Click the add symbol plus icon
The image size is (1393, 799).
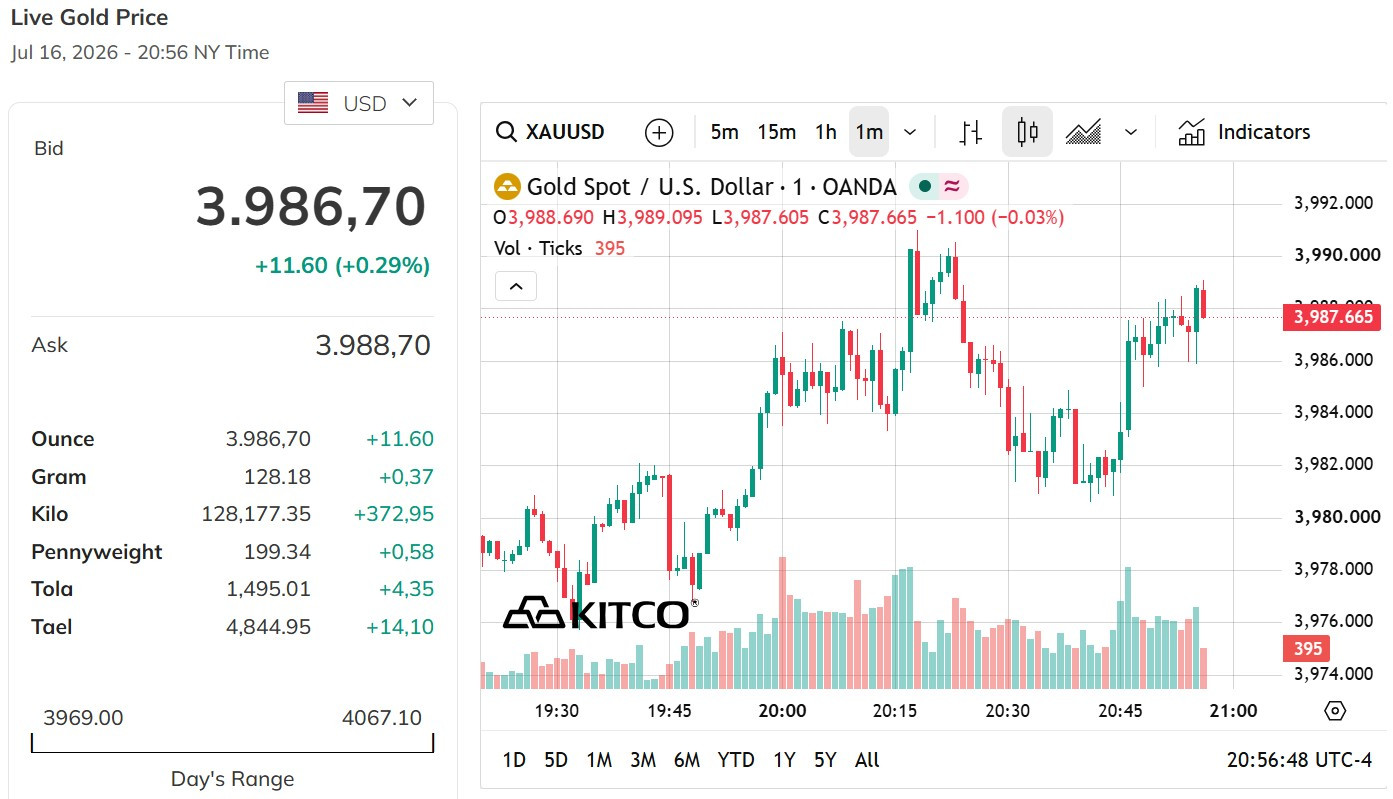659,132
